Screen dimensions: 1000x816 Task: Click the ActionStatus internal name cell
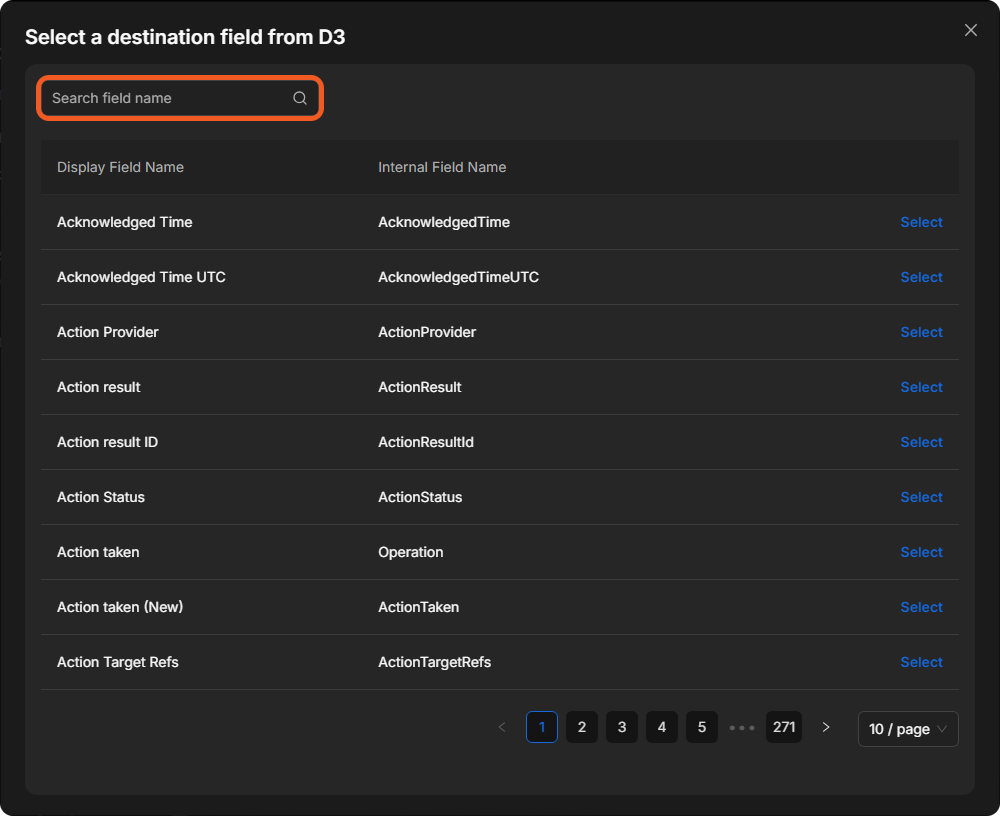[x=420, y=497]
